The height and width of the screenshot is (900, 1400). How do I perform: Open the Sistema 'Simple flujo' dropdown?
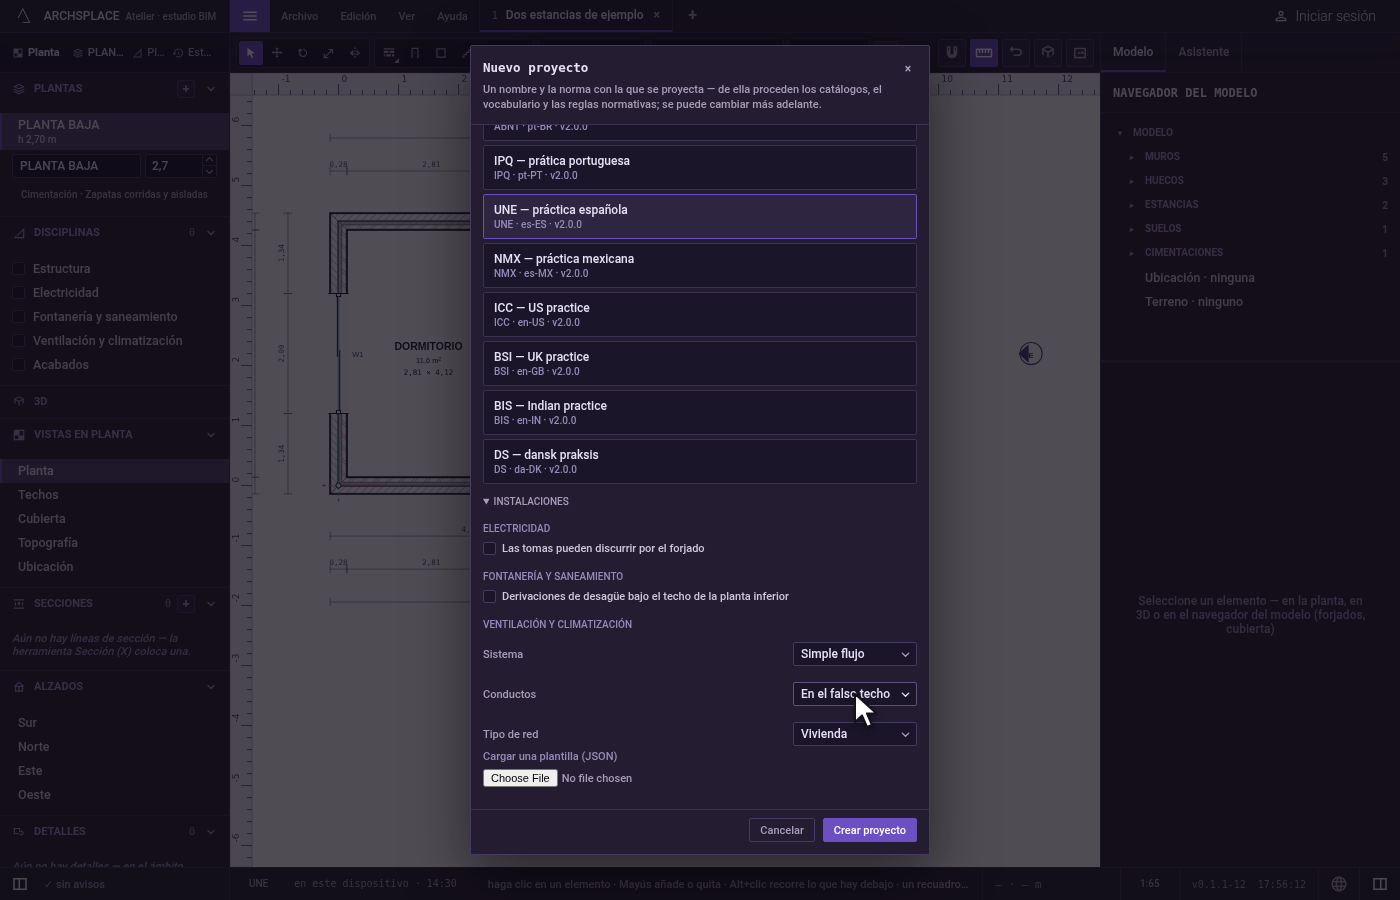click(855, 654)
